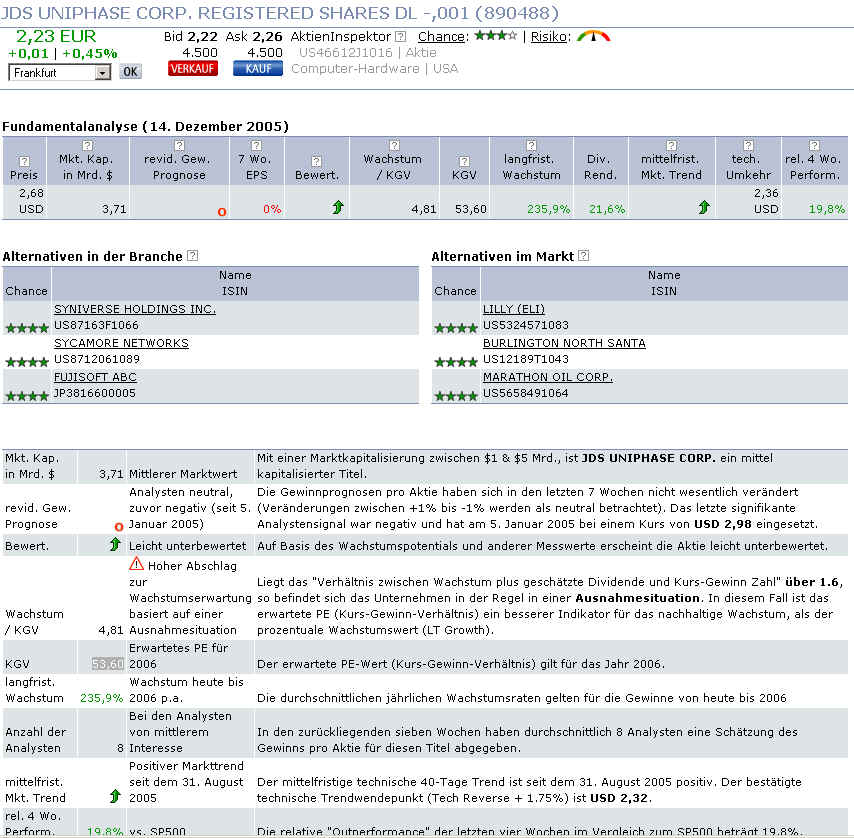Click help icon beside Alternativen im Markt
The image size is (854, 838).
584,256
